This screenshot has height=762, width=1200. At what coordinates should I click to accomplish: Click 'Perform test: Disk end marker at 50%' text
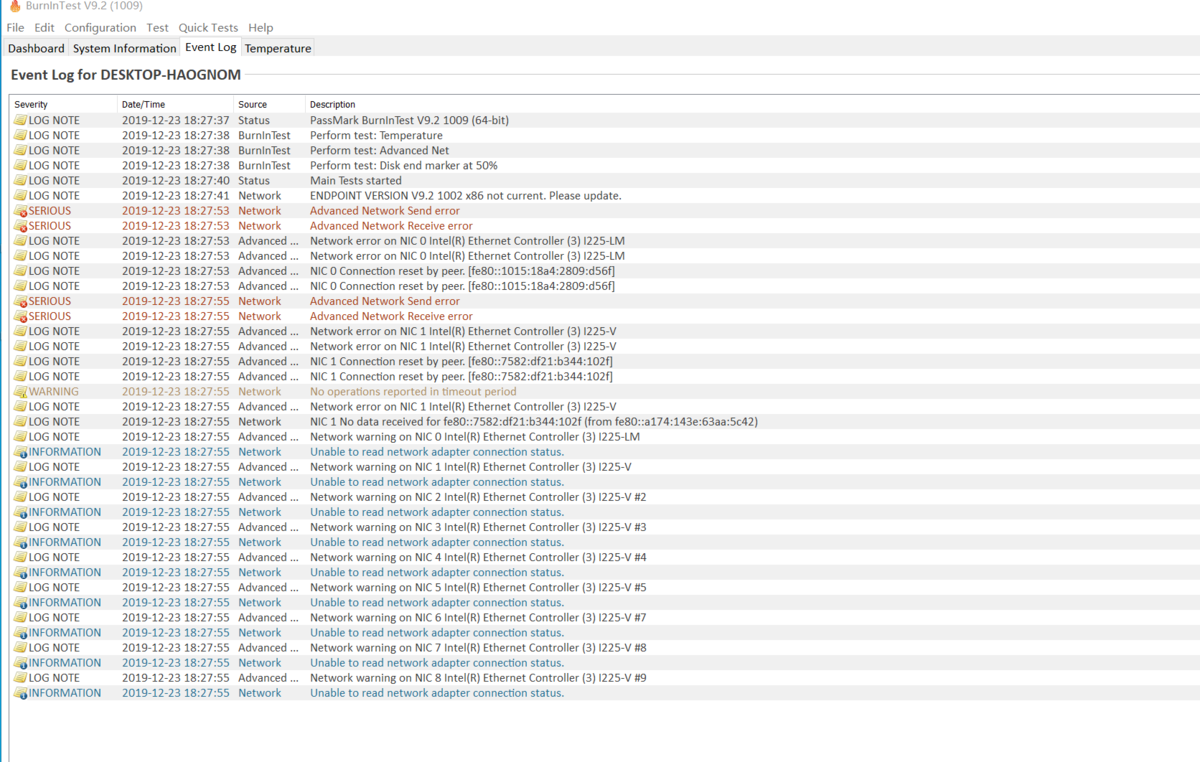tap(403, 165)
